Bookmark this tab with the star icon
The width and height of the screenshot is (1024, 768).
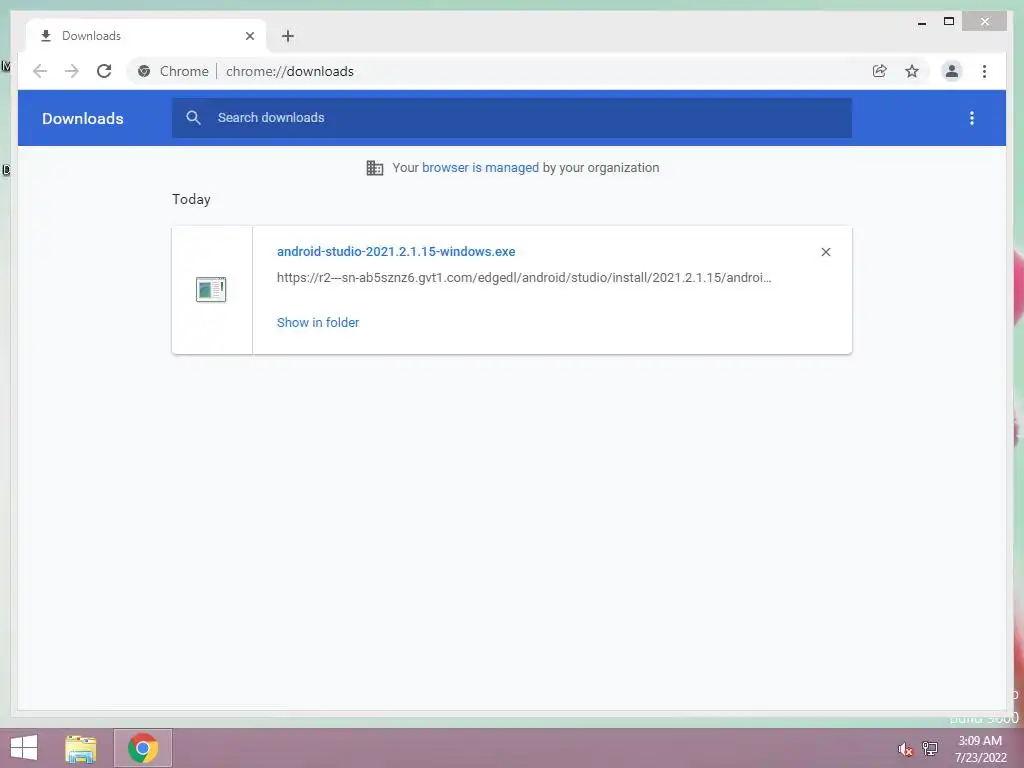912,71
